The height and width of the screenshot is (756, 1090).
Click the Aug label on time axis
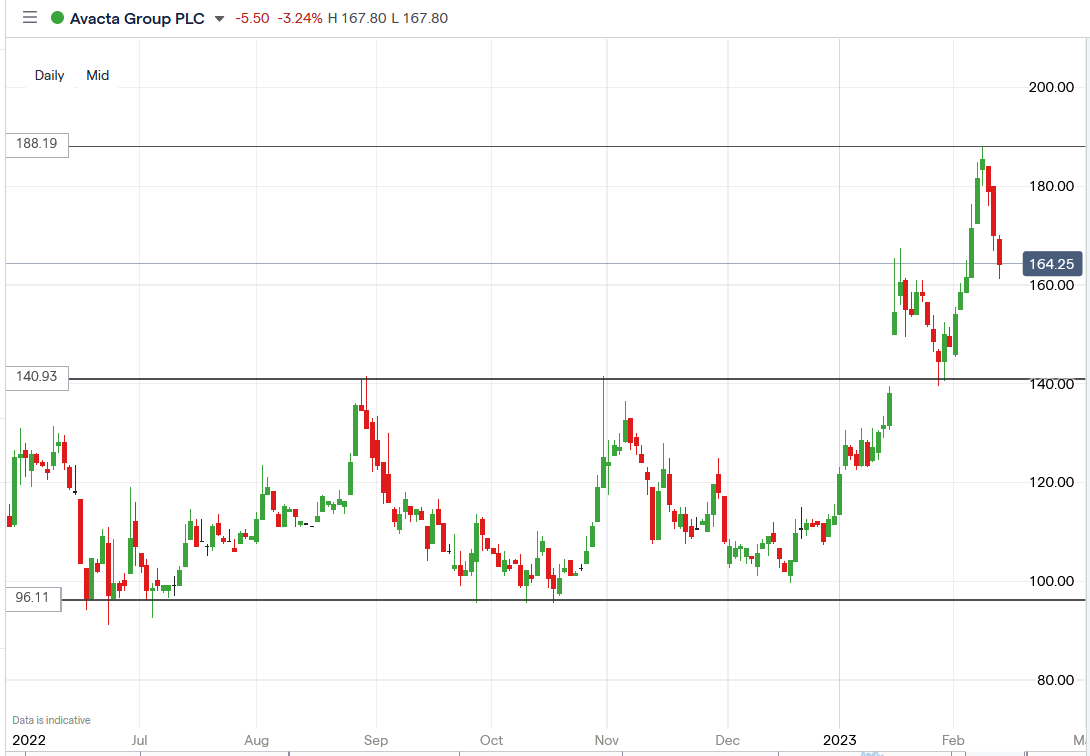click(257, 740)
